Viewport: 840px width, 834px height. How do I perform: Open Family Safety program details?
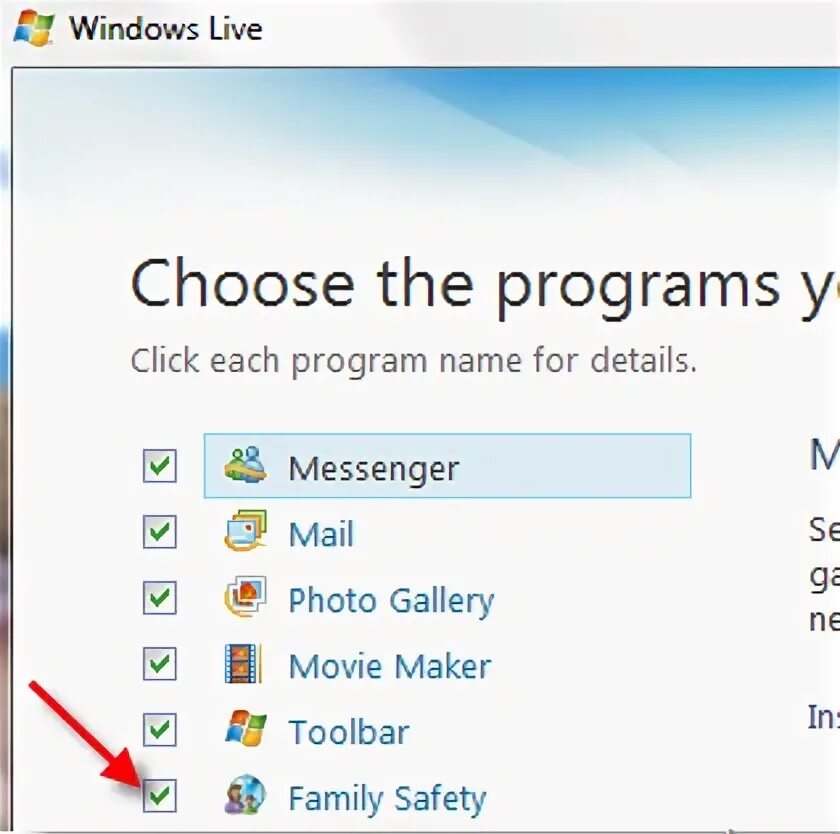(x=387, y=800)
